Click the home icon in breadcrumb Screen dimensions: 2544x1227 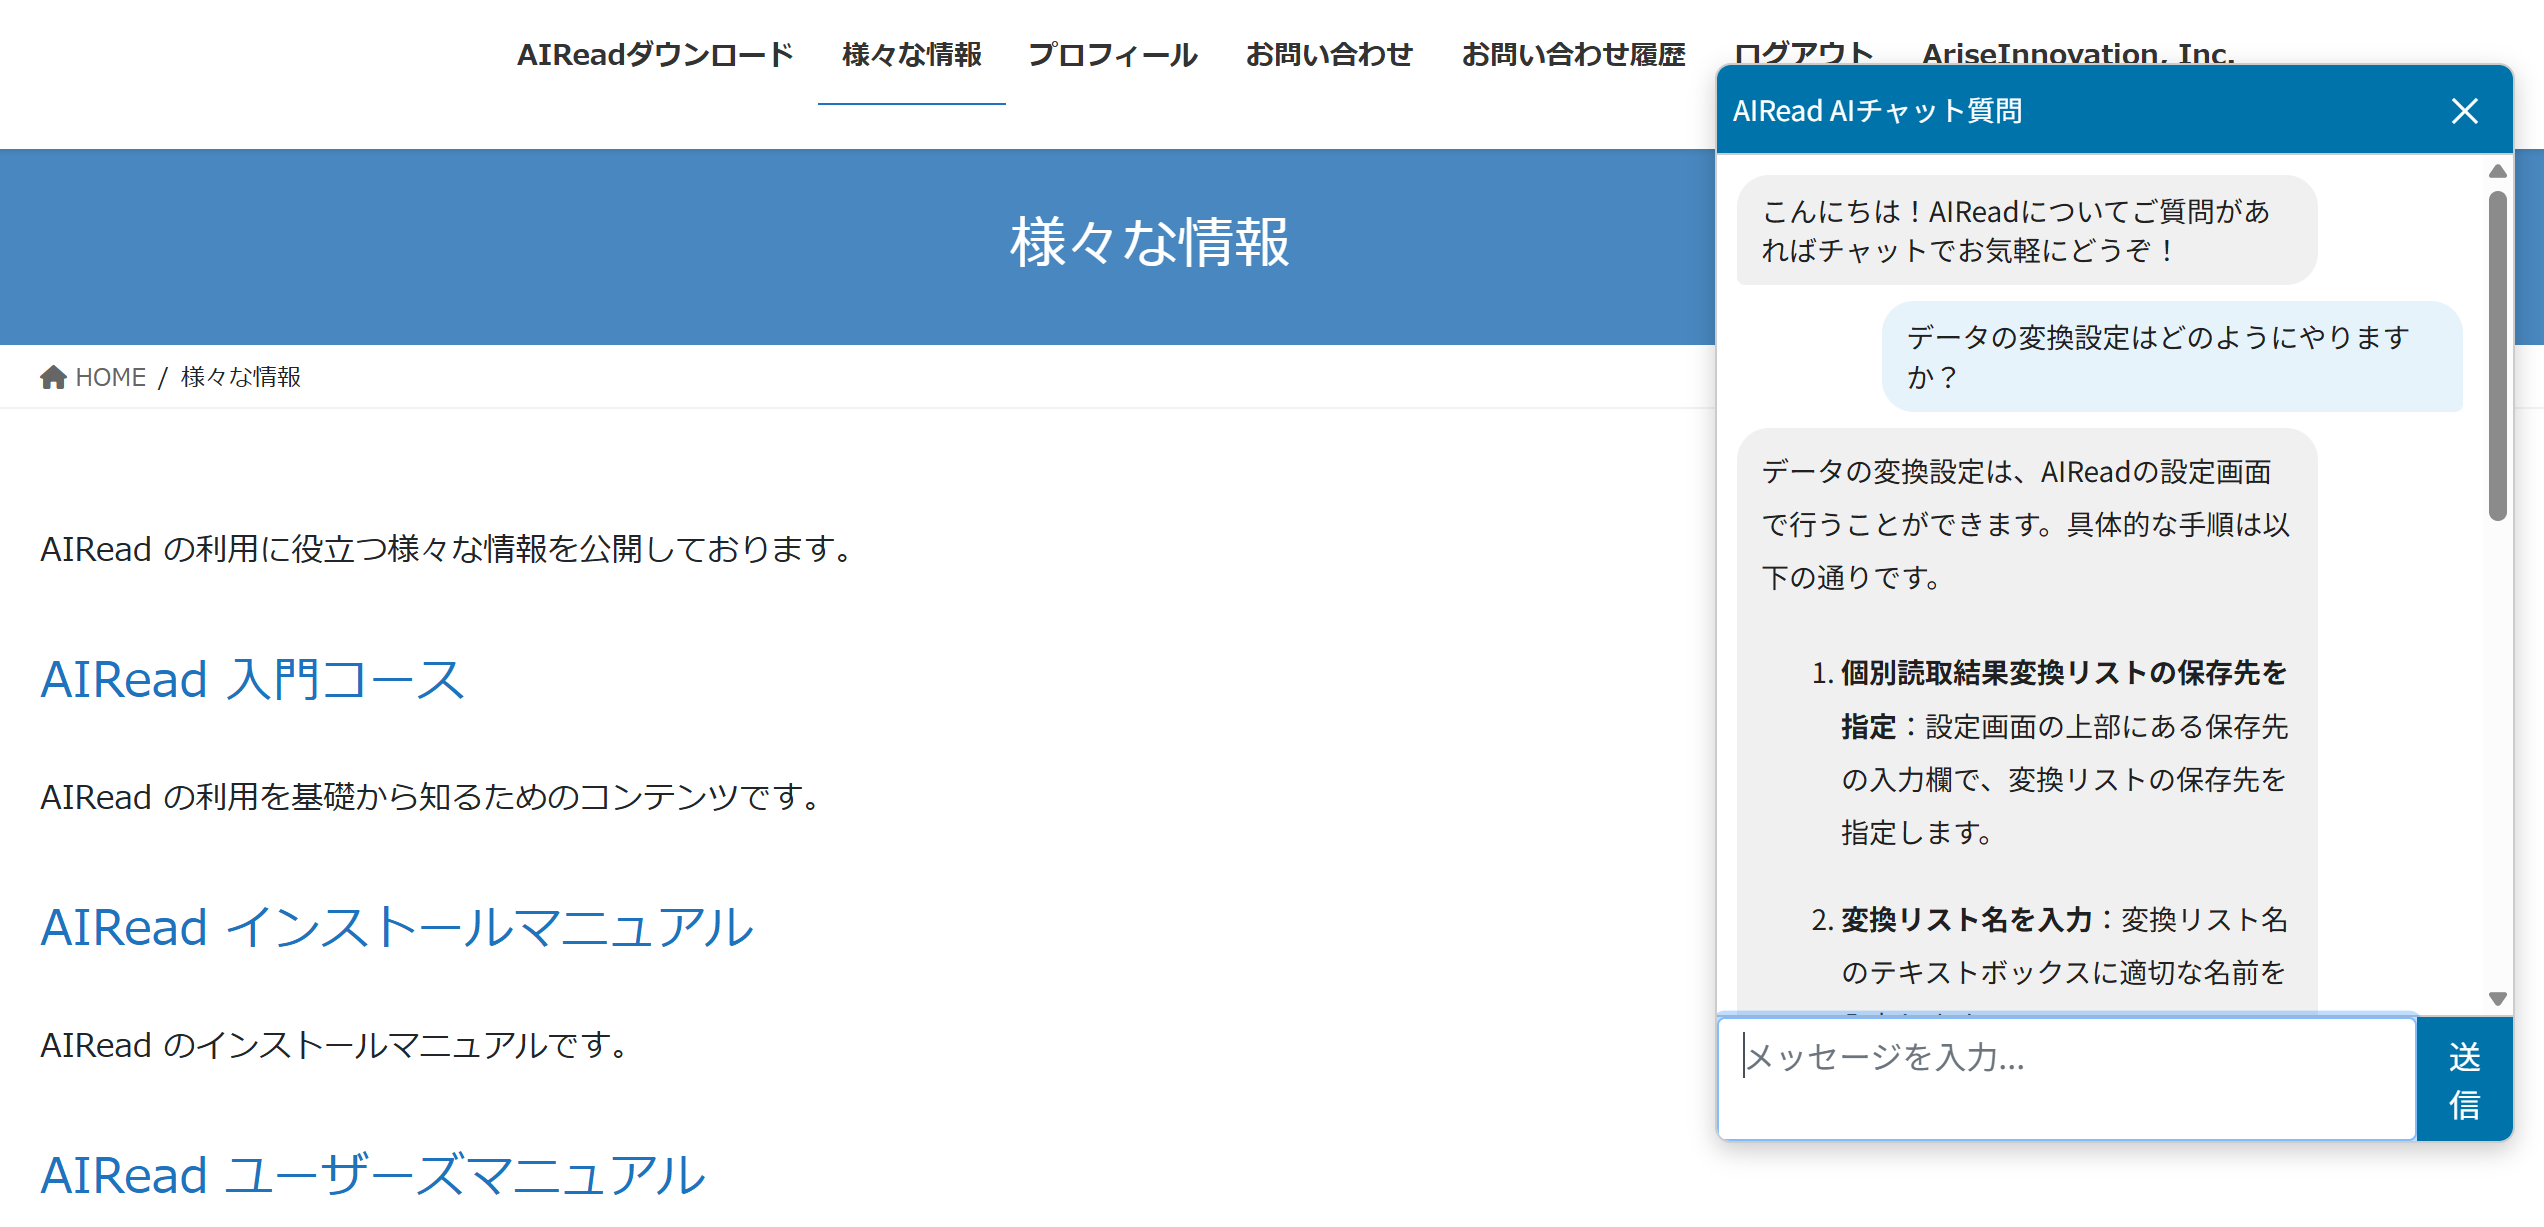click(53, 377)
